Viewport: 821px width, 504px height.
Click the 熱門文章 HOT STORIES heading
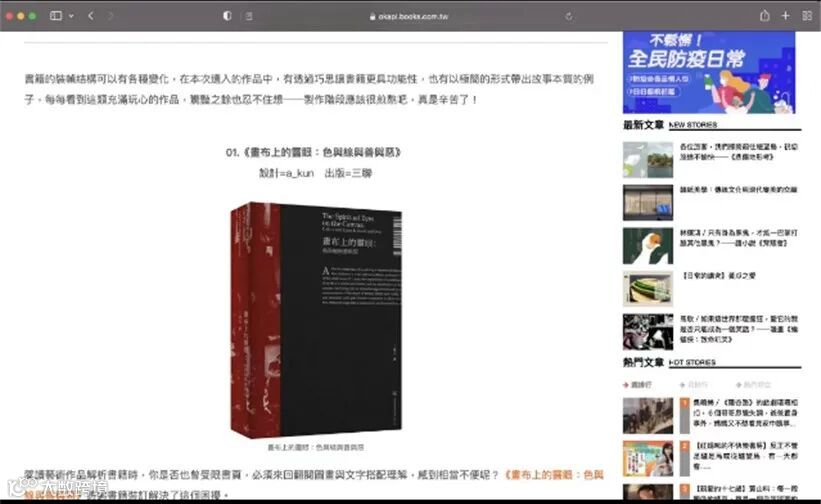click(x=669, y=362)
